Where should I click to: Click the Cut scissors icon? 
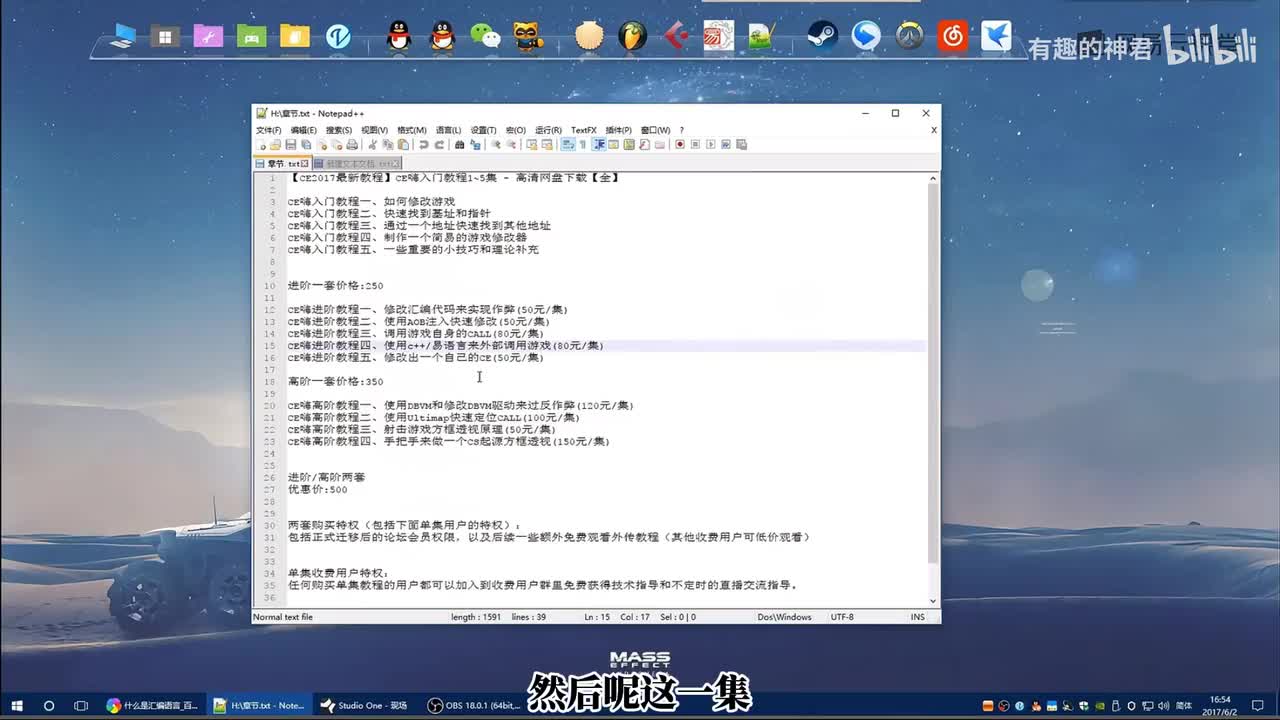coord(372,144)
